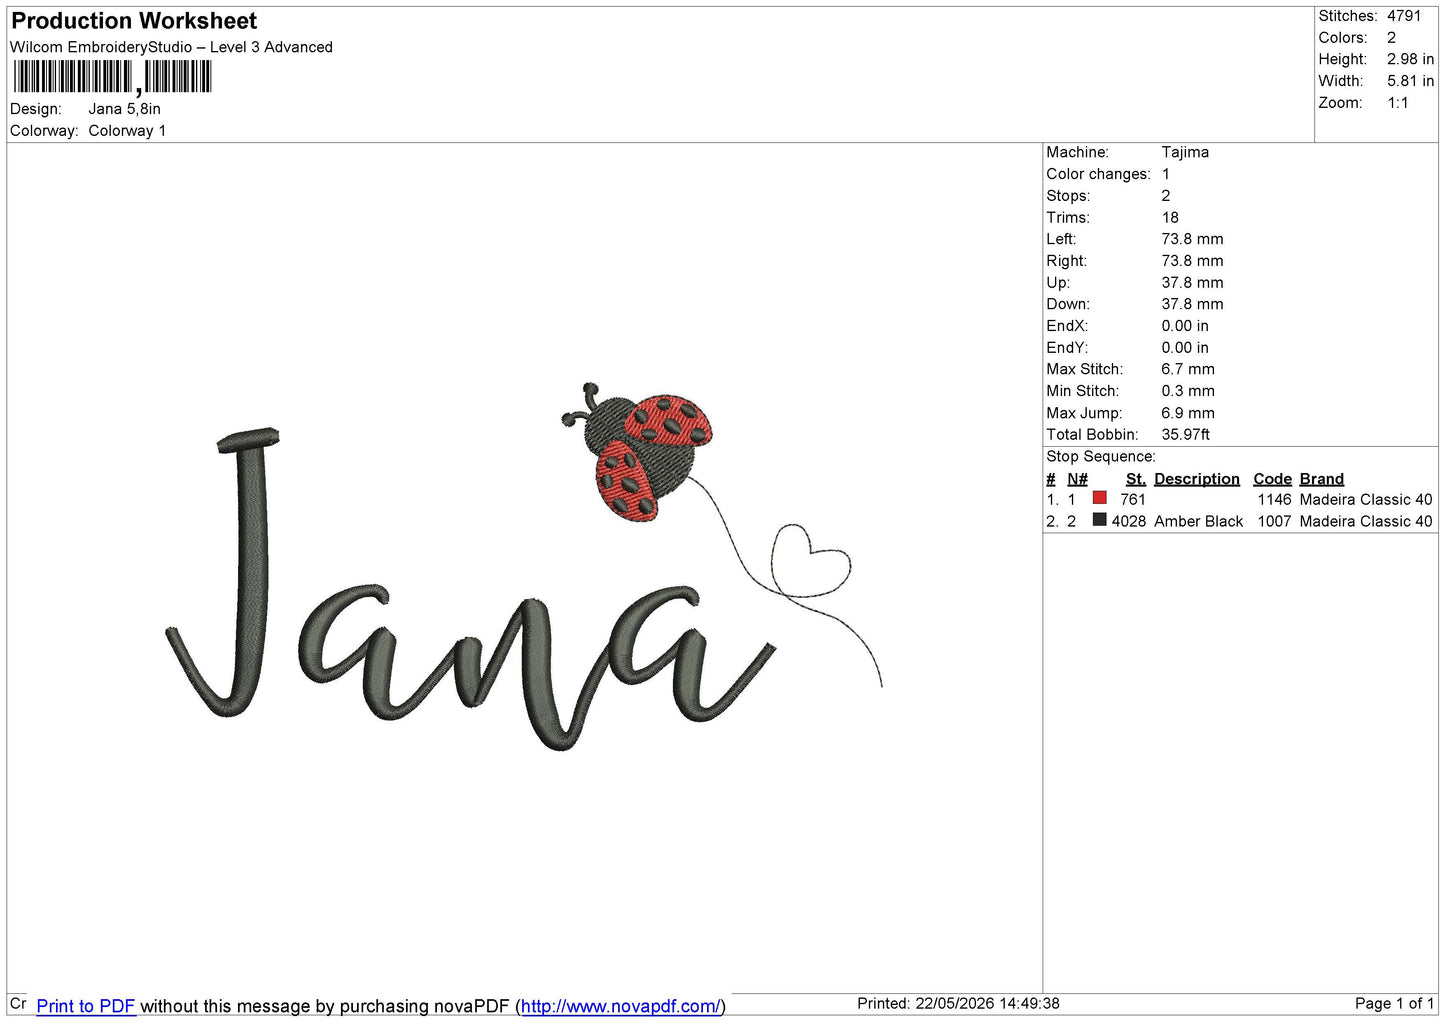Click the Code column header
This screenshot has width=1445, height=1021.
tap(1273, 479)
